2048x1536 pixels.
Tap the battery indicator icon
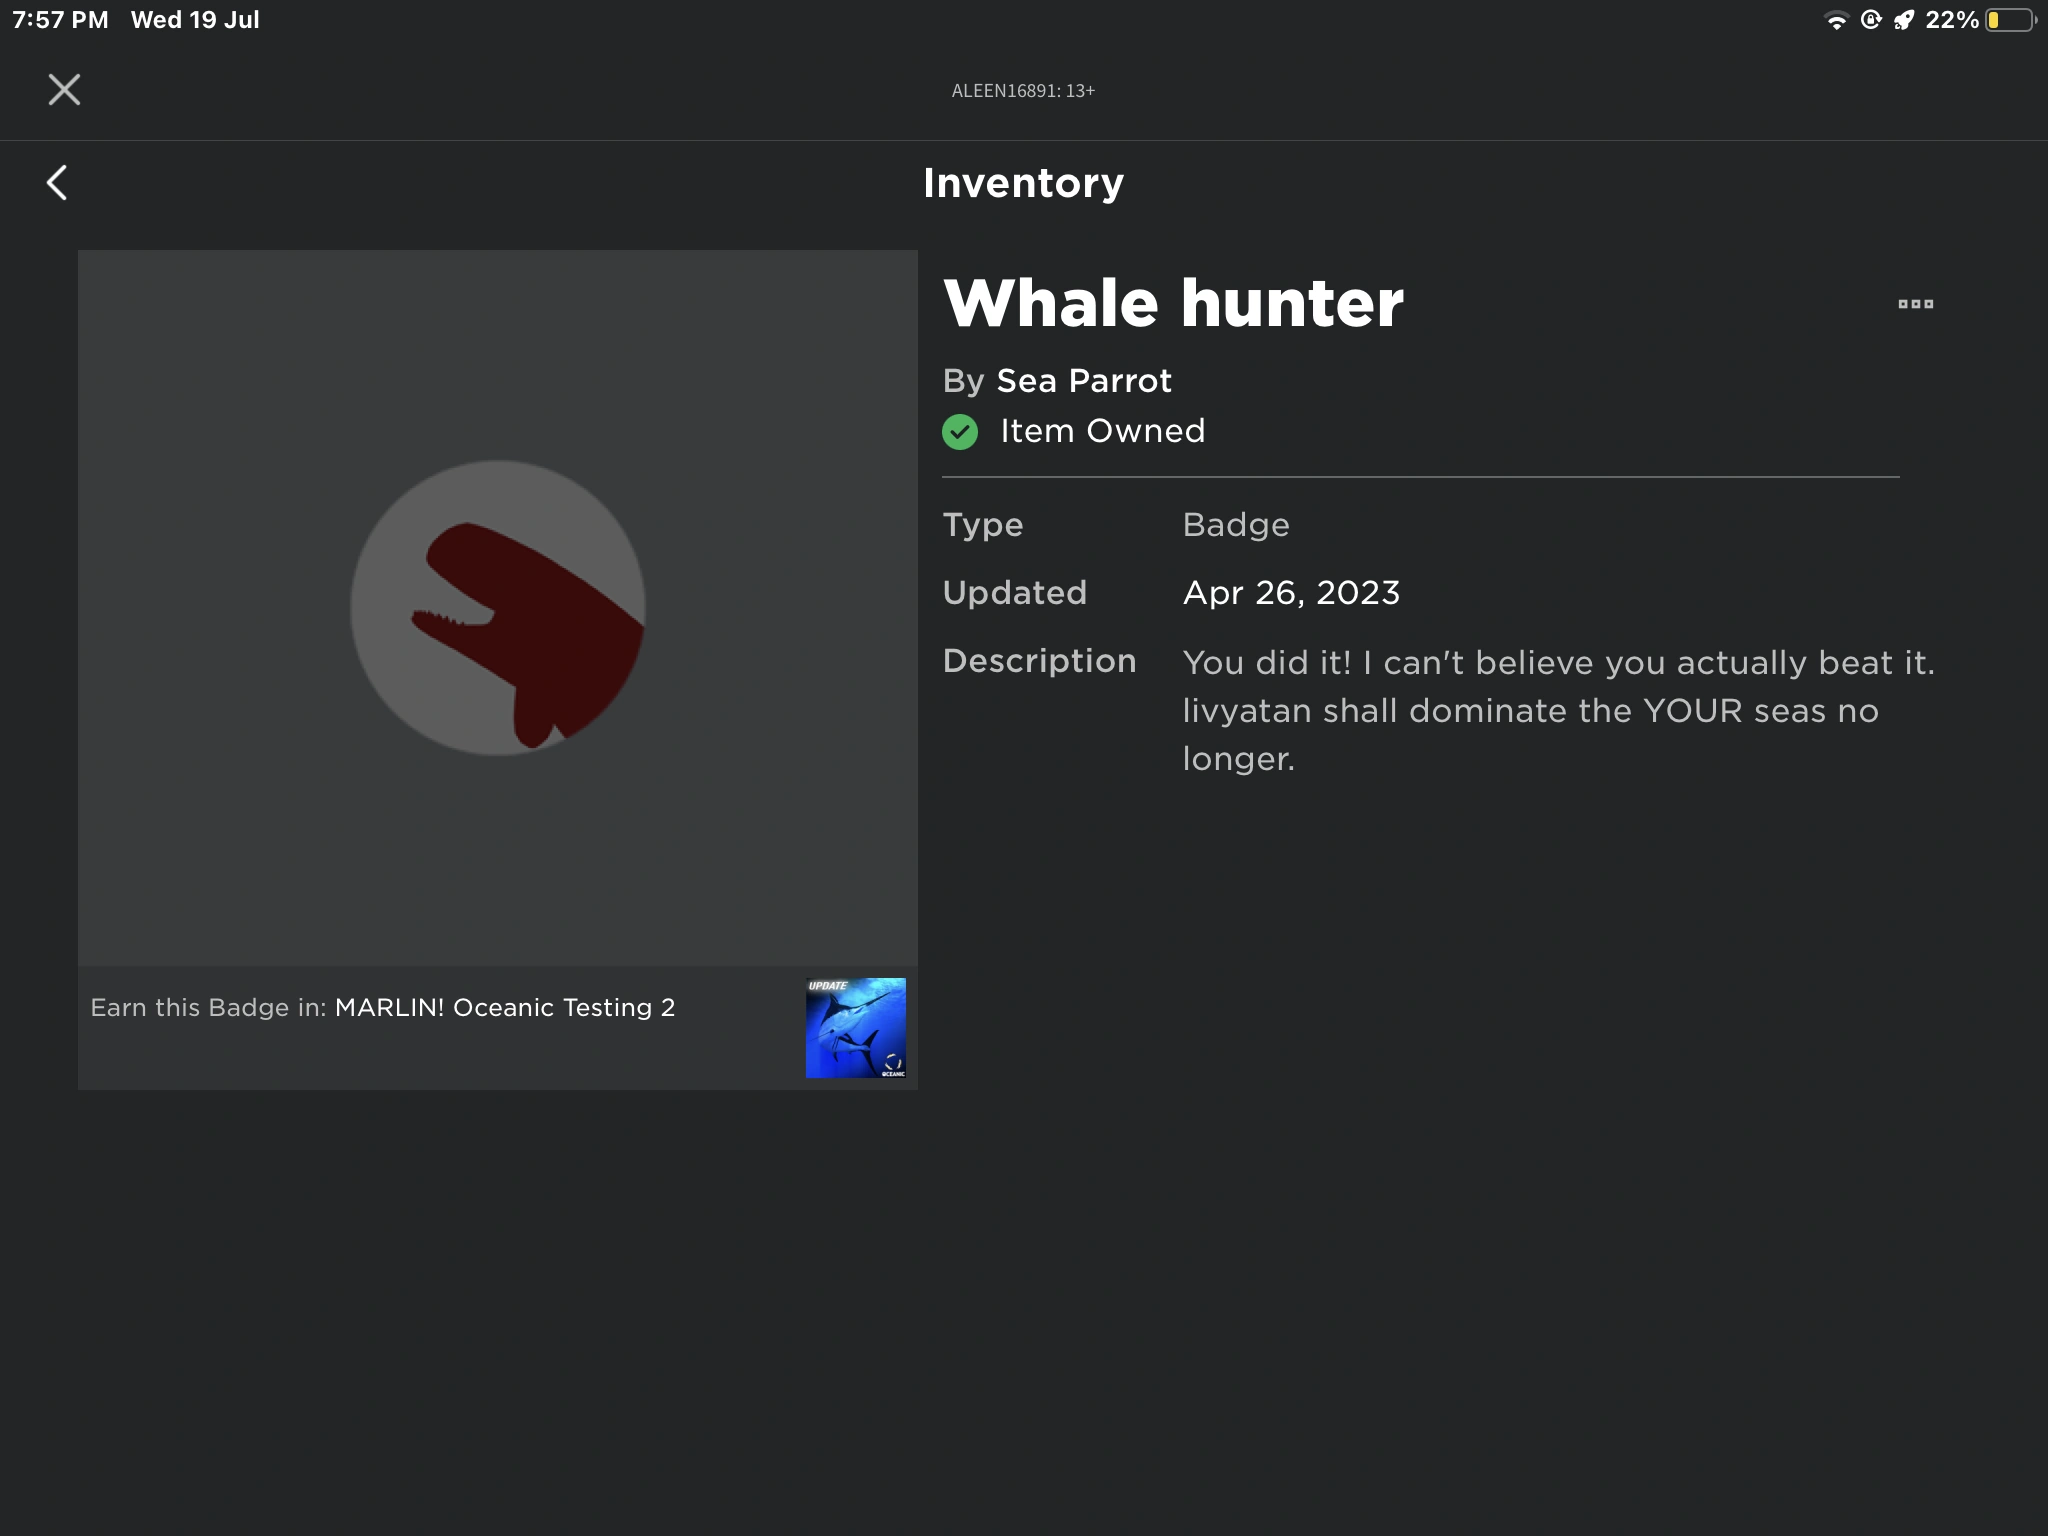point(2010,20)
